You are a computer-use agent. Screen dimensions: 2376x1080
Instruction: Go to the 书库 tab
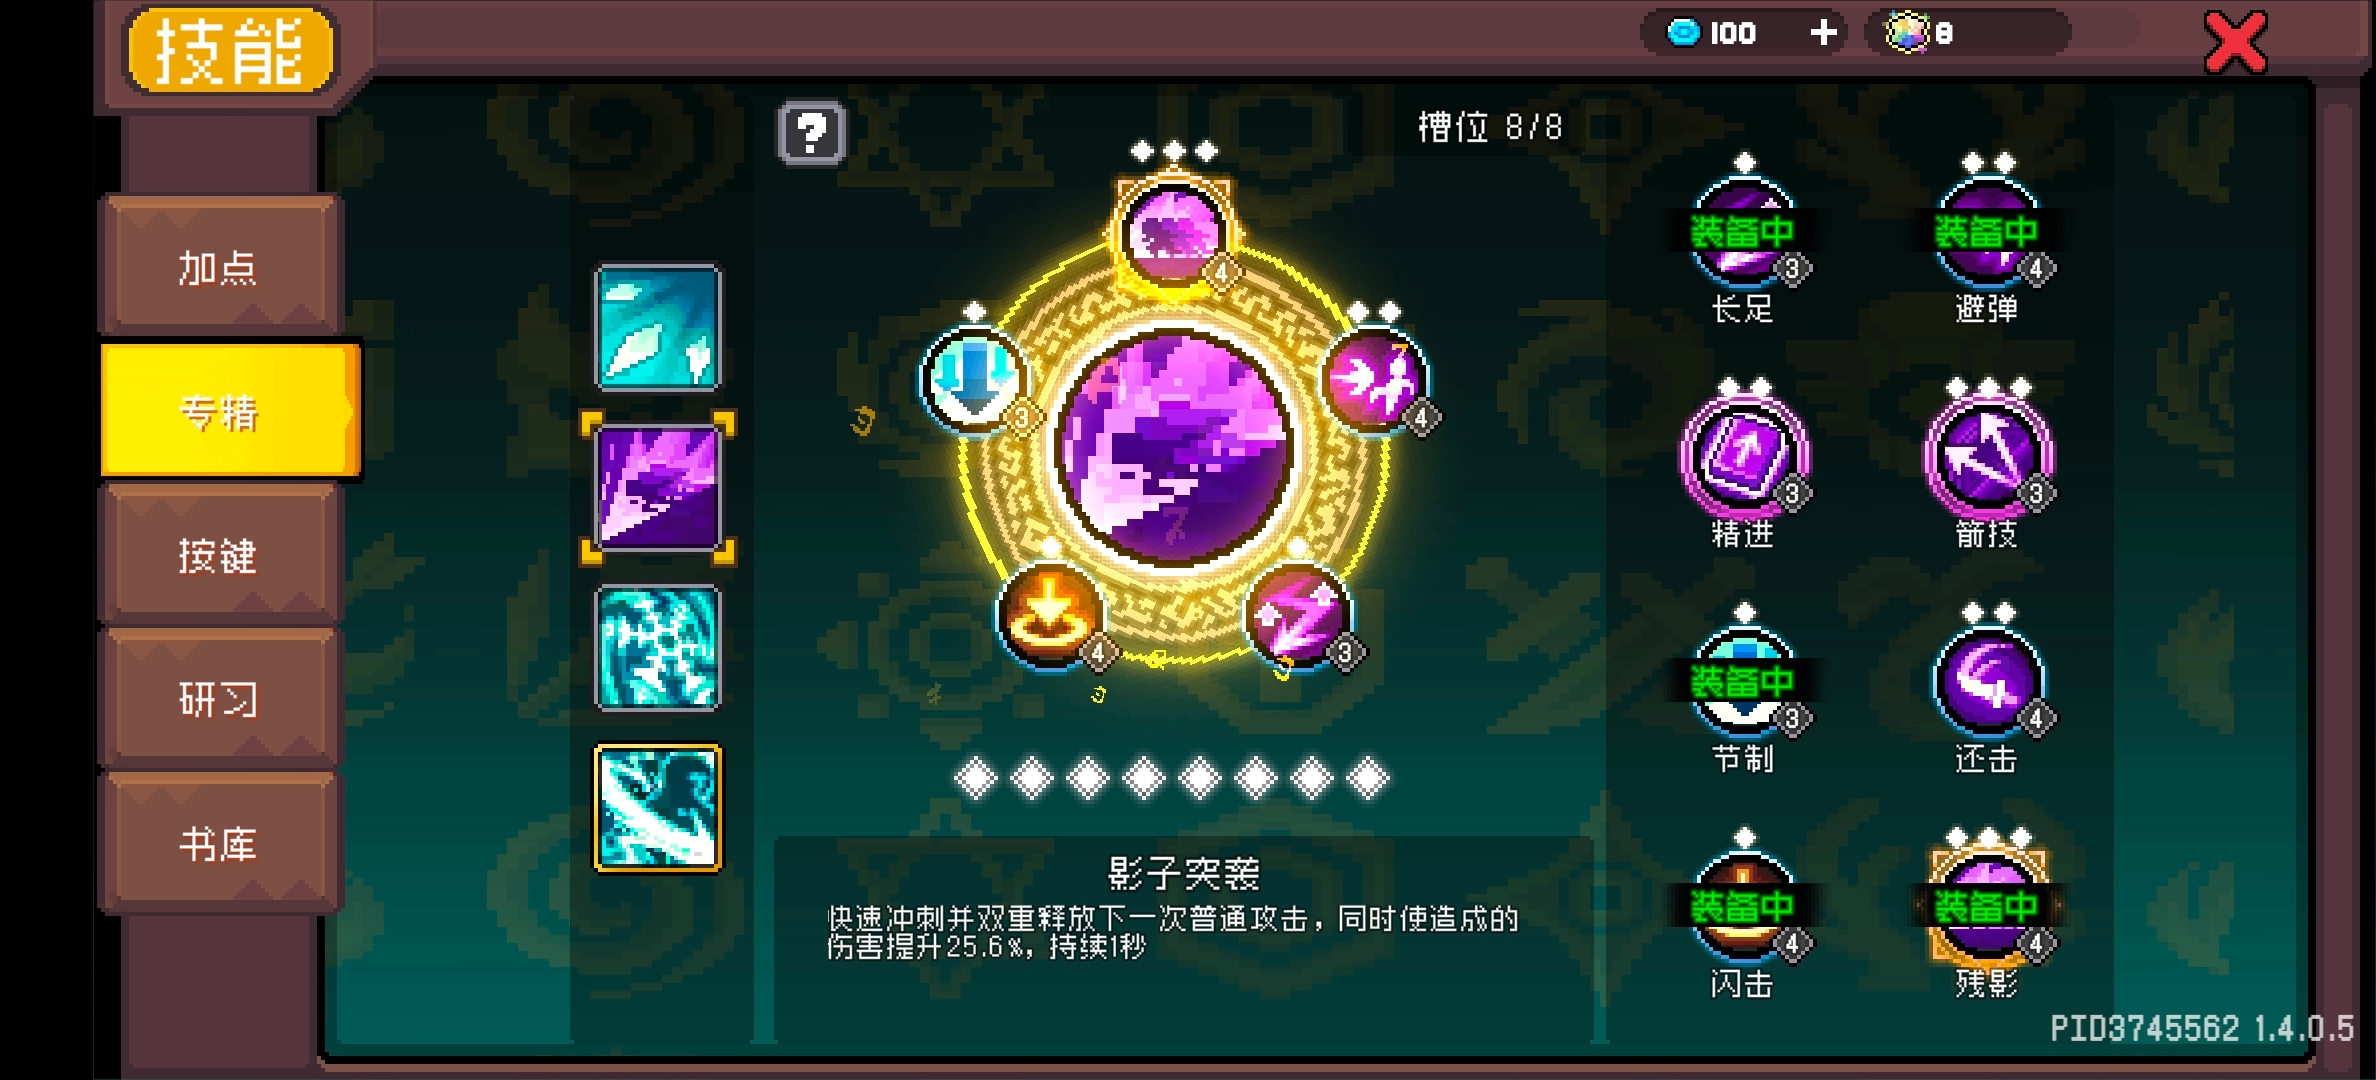(220, 843)
